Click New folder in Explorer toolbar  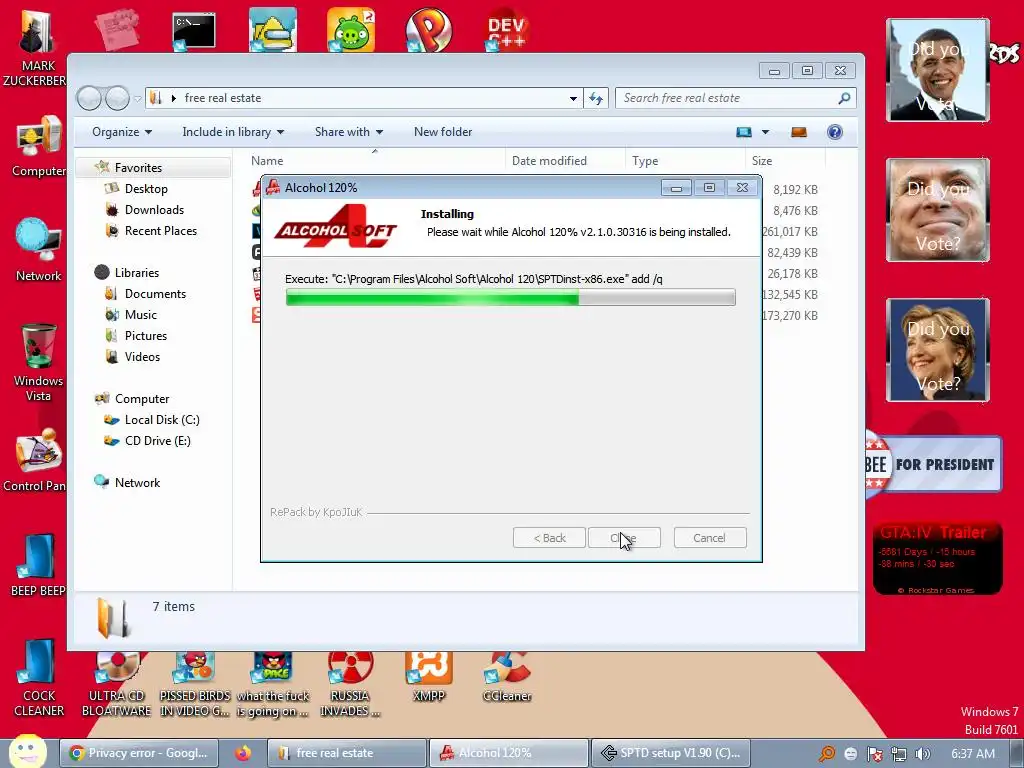[443, 132]
